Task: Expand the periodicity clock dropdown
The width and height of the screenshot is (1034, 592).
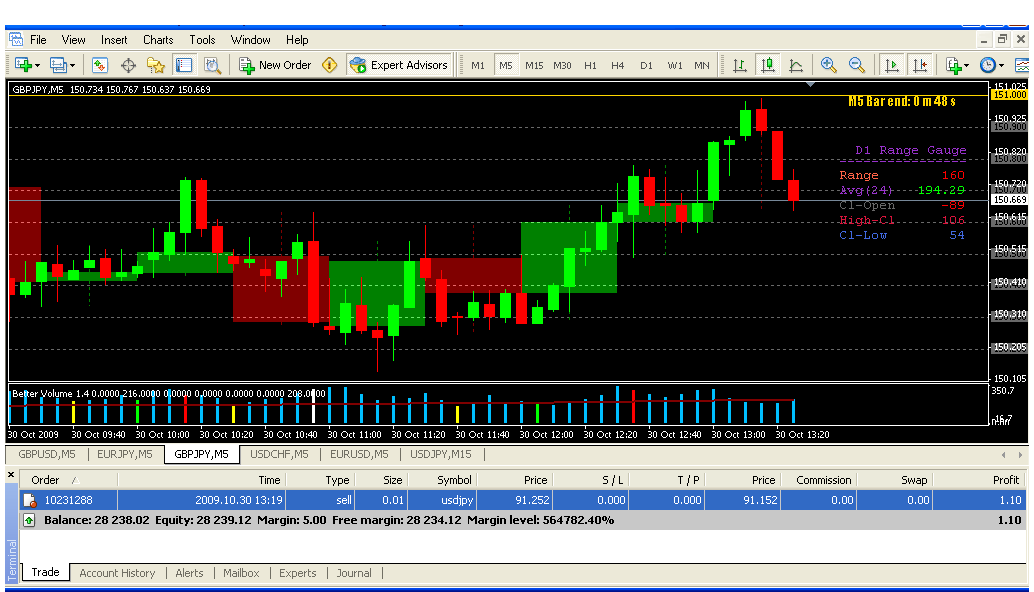Action: pos(1002,66)
